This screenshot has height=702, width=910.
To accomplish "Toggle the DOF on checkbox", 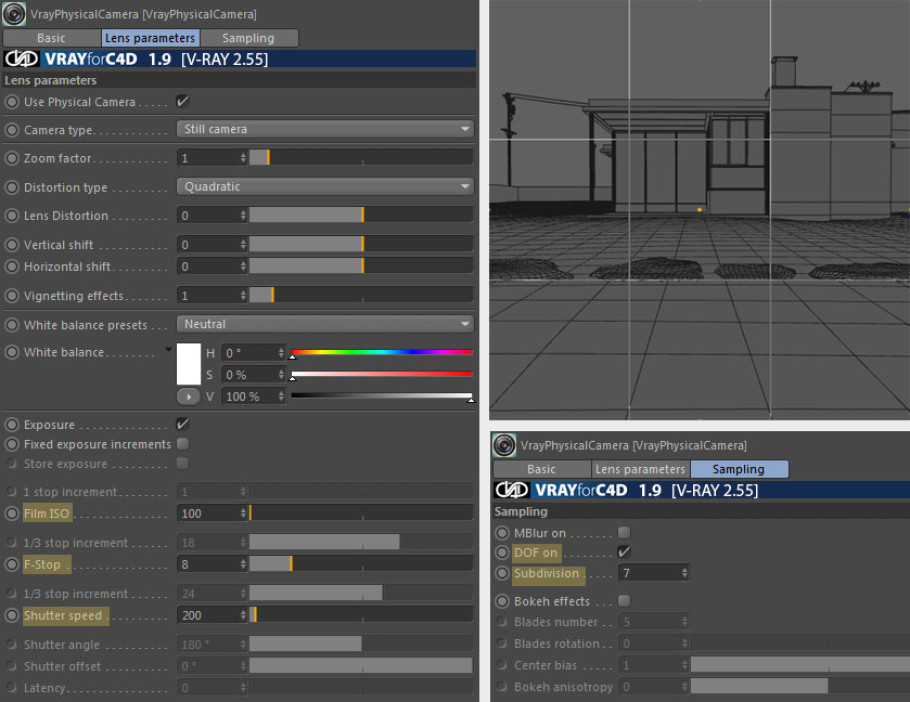I will [624, 552].
